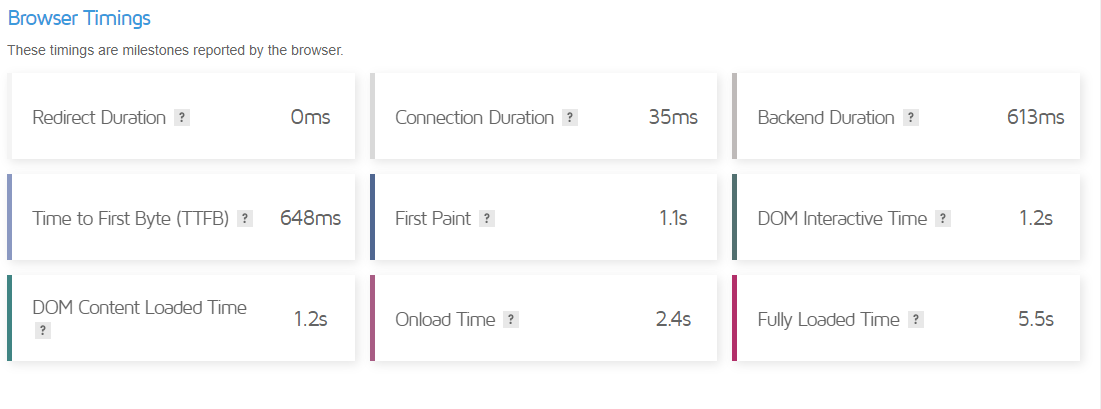This screenshot has height=409, width=1101.
Task: Click the First Paint label text
Action: (433, 219)
